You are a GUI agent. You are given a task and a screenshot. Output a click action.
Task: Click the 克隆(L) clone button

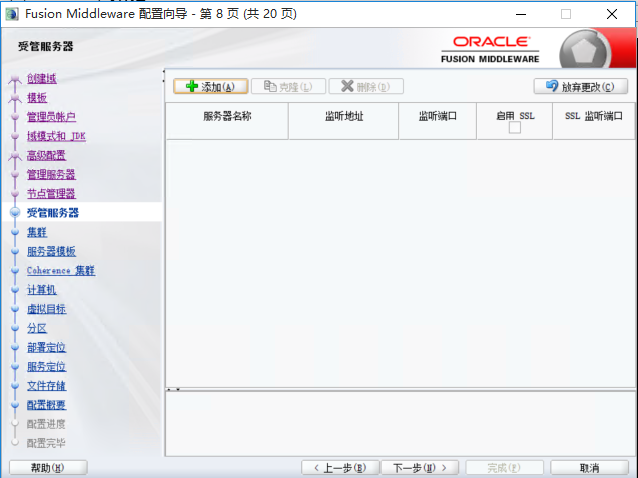pyautogui.click(x=288, y=86)
